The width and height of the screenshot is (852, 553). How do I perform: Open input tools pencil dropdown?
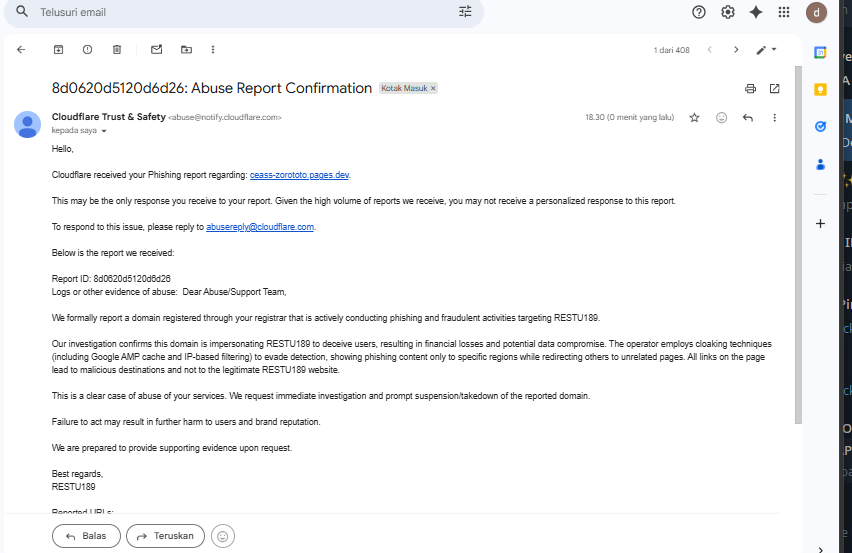point(767,49)
